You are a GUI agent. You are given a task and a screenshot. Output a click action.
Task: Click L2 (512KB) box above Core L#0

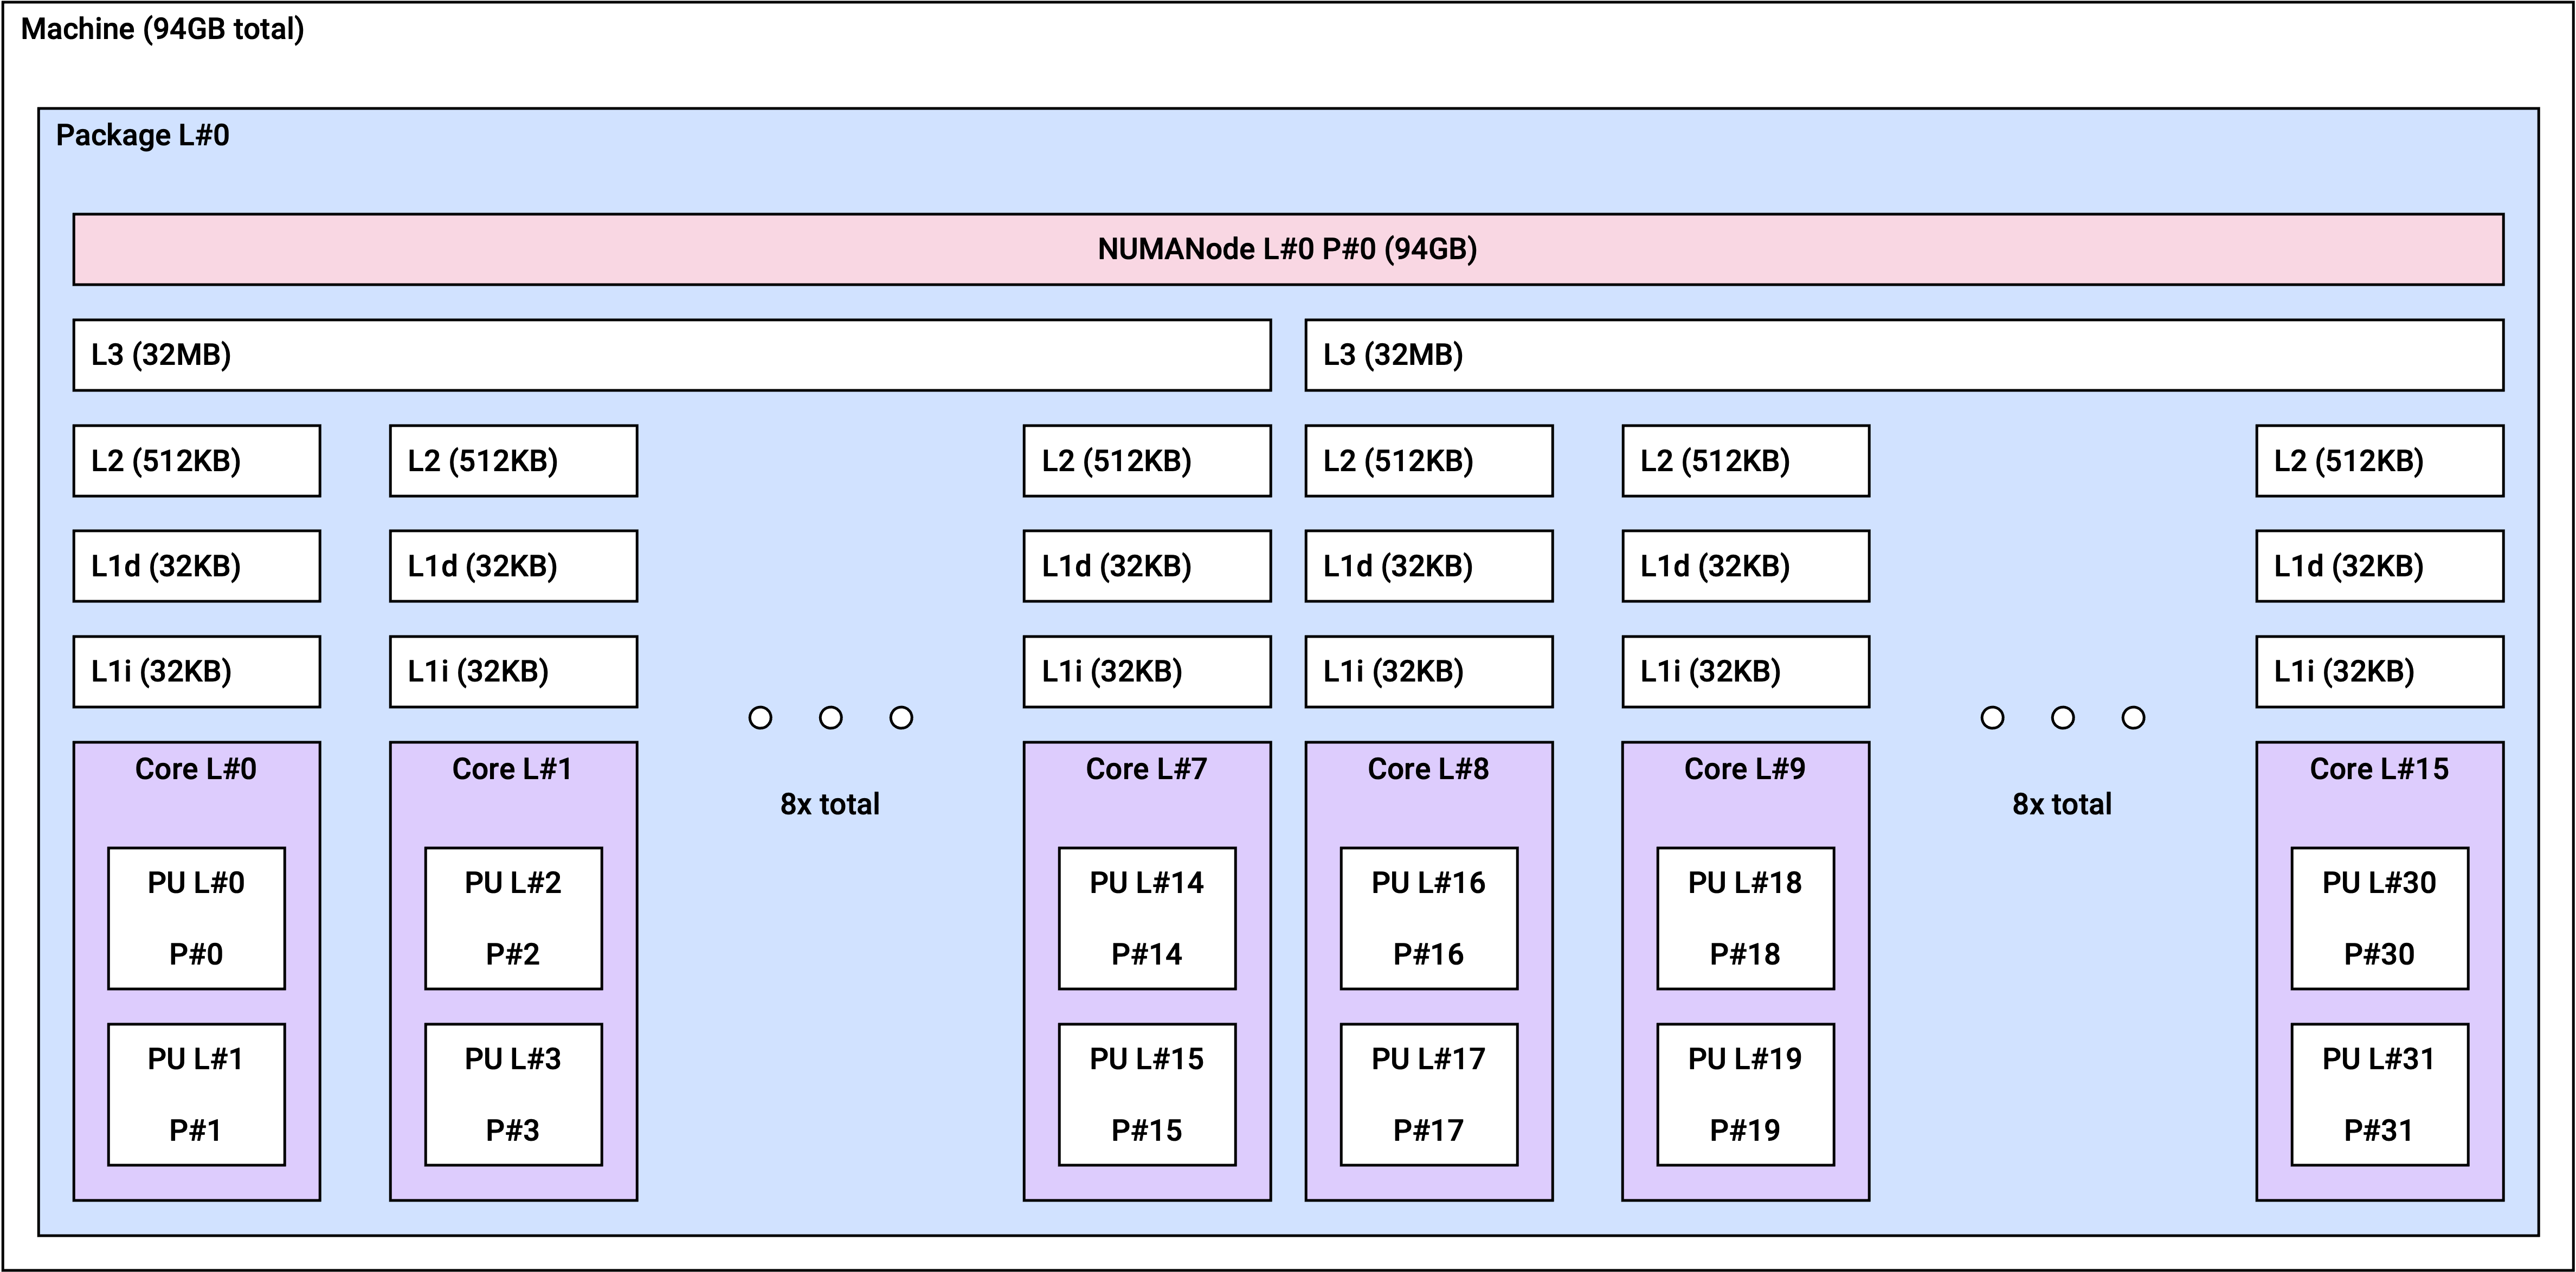pyautogui.click(x=197, y=461)
